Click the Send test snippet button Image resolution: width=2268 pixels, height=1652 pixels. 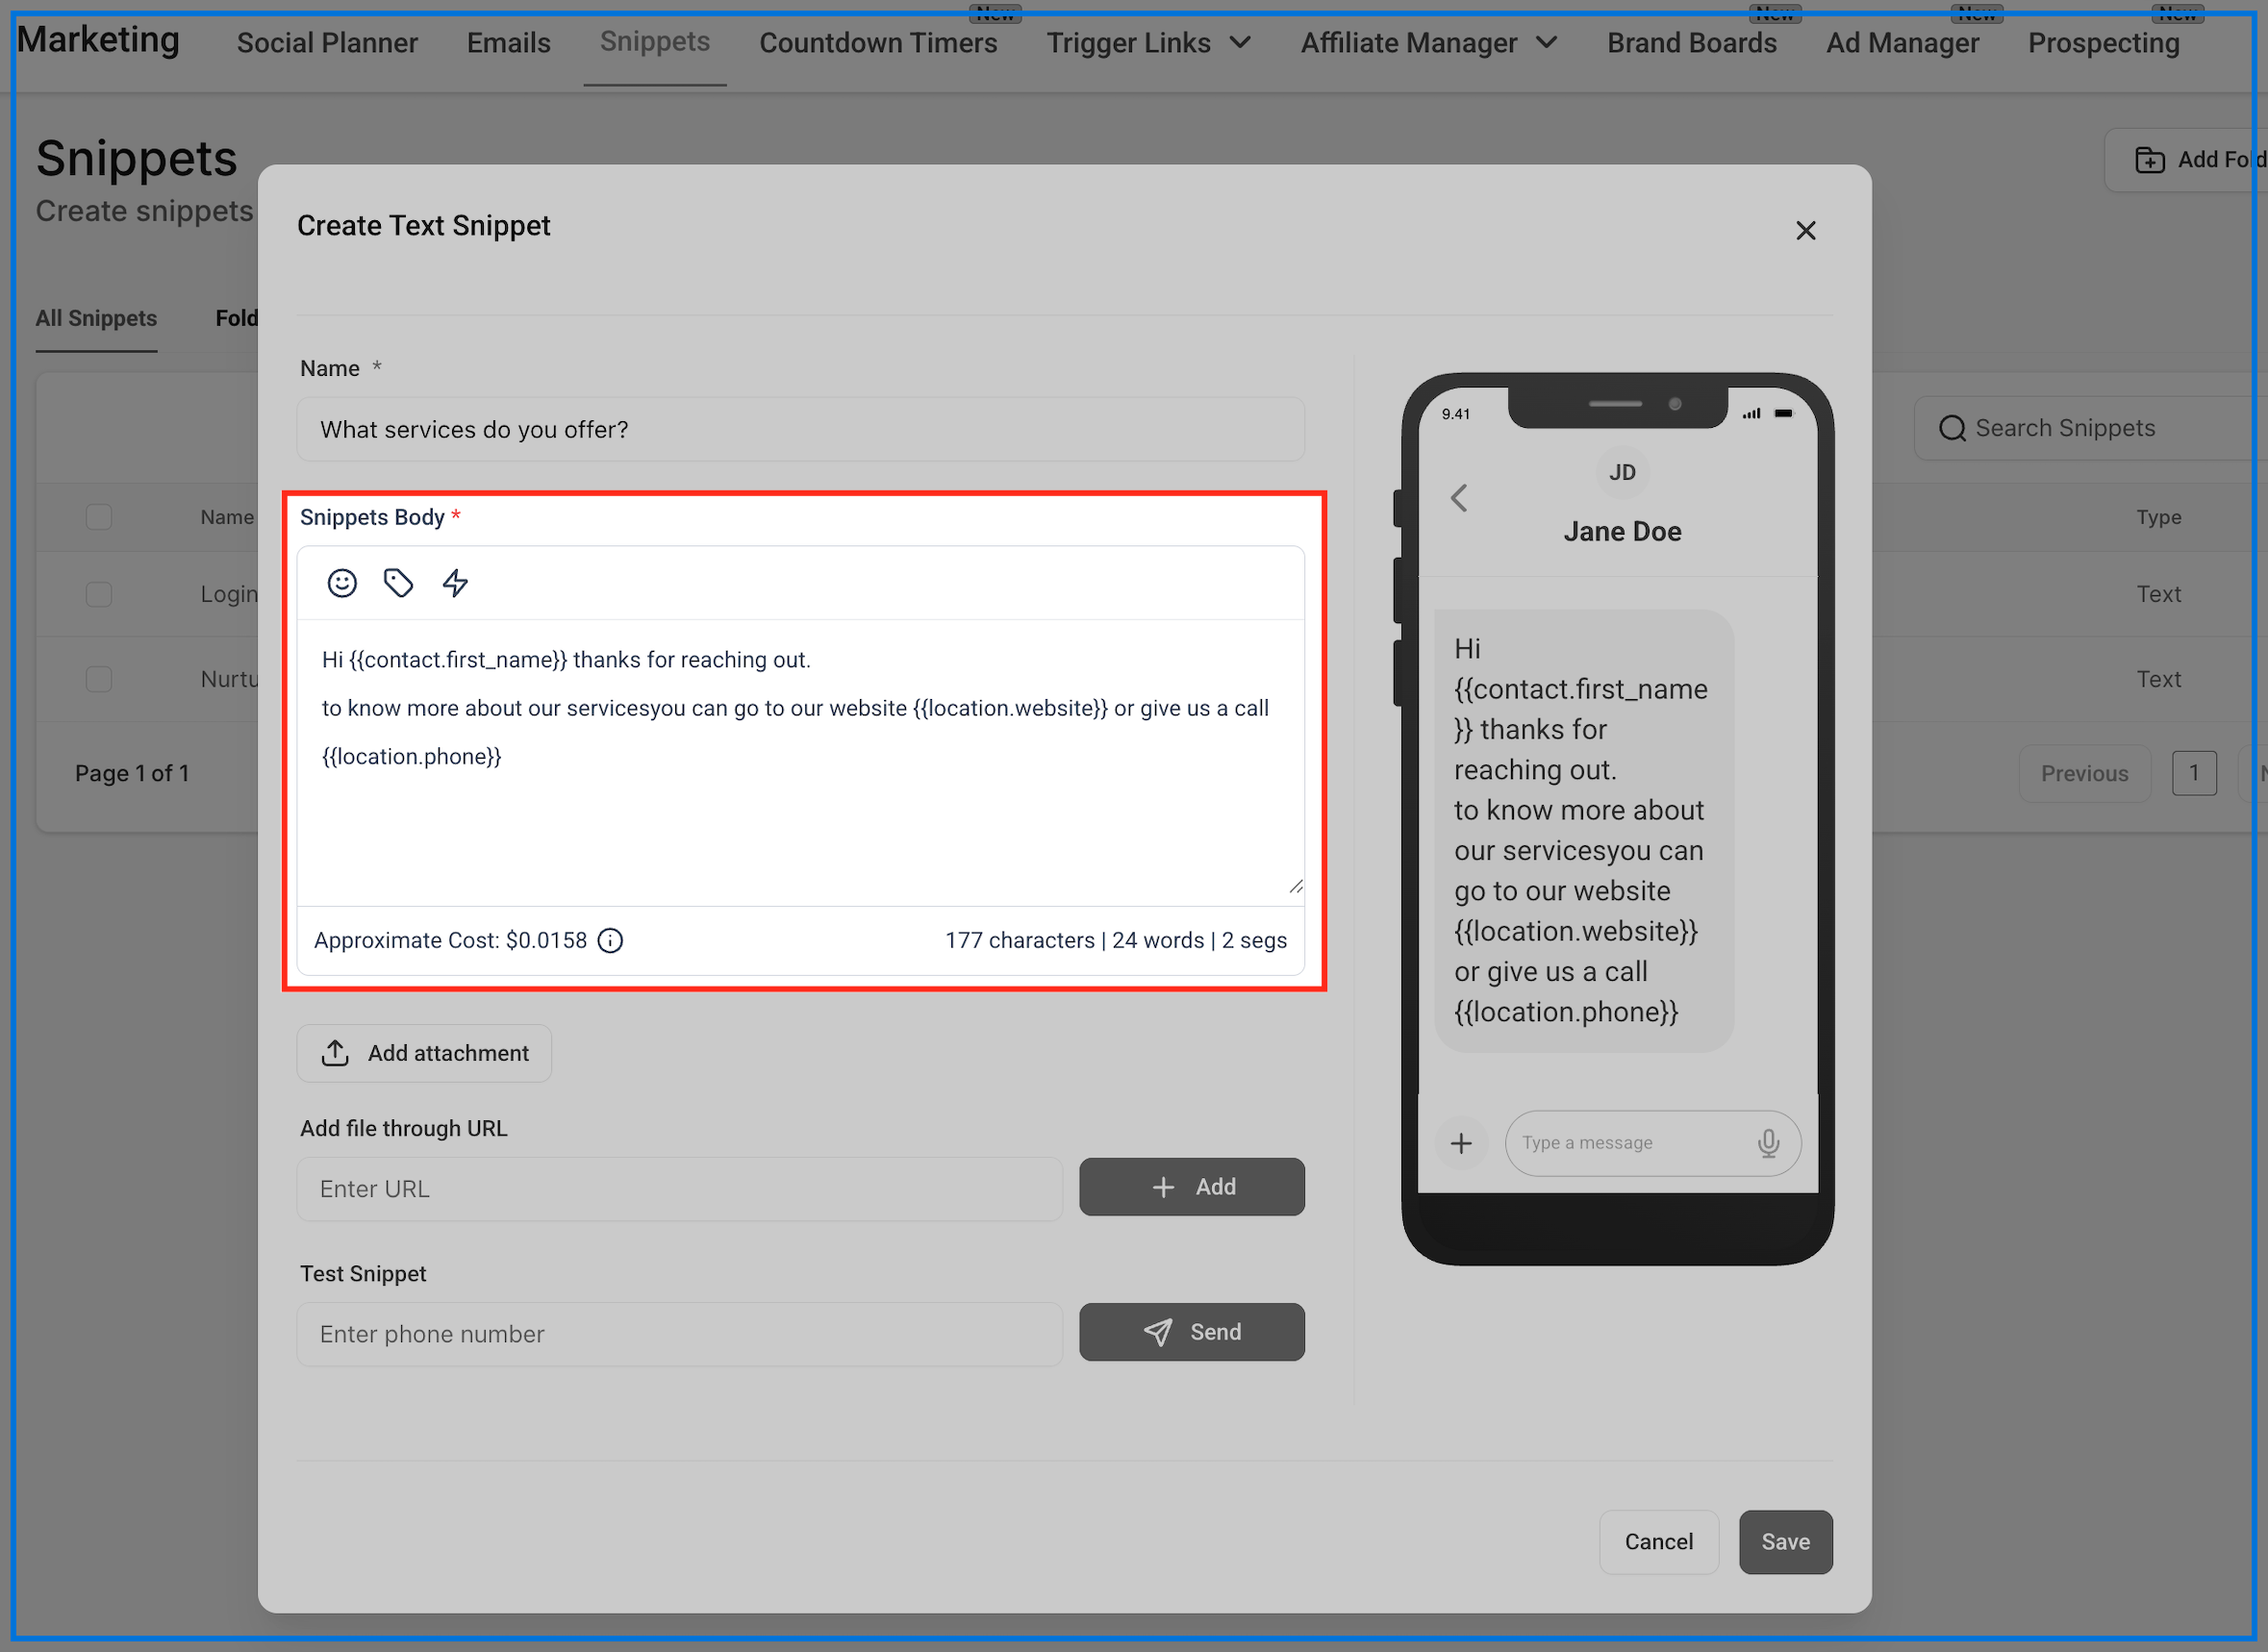click(x=1191, y=1332)
